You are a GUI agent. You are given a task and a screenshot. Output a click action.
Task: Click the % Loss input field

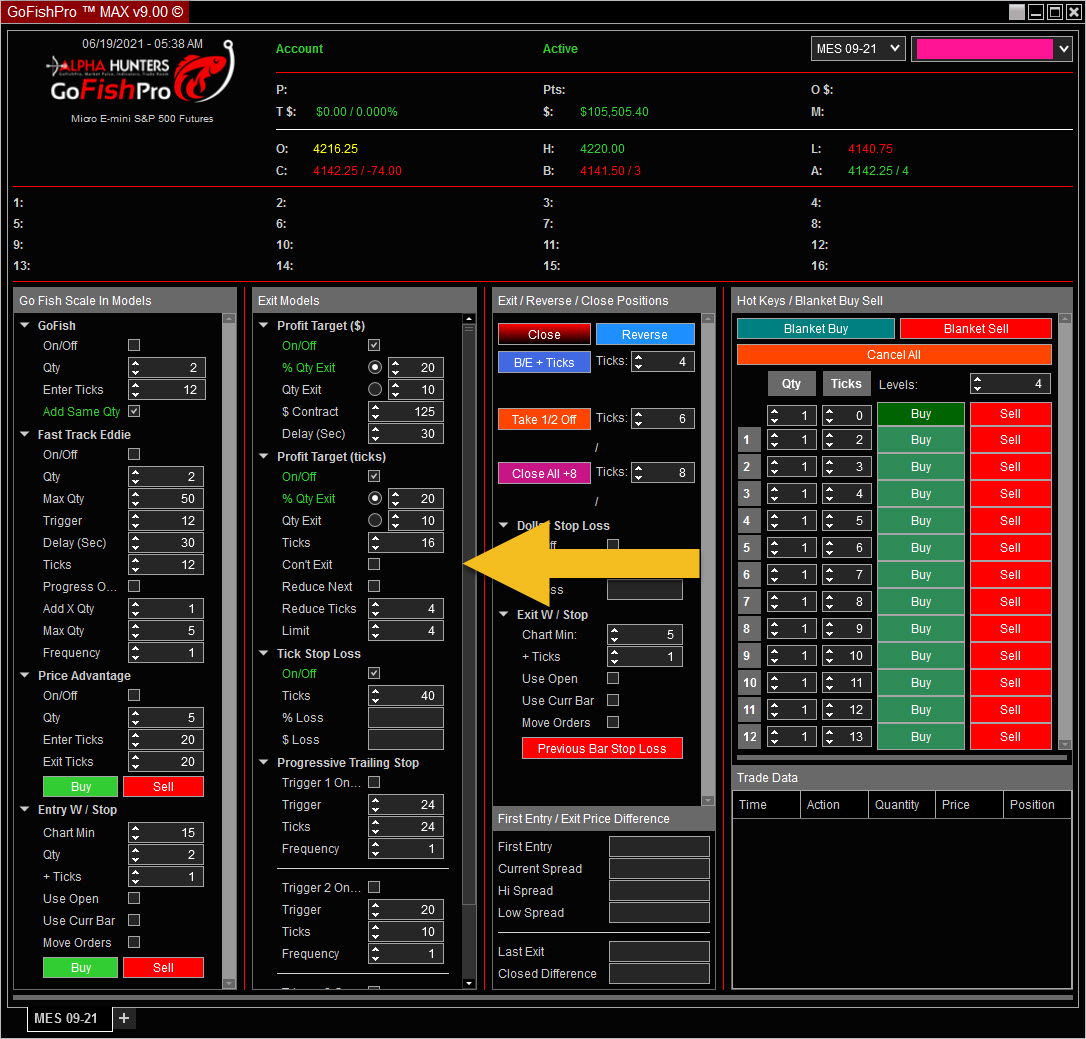pyautogui.click(x=406, y=718)
